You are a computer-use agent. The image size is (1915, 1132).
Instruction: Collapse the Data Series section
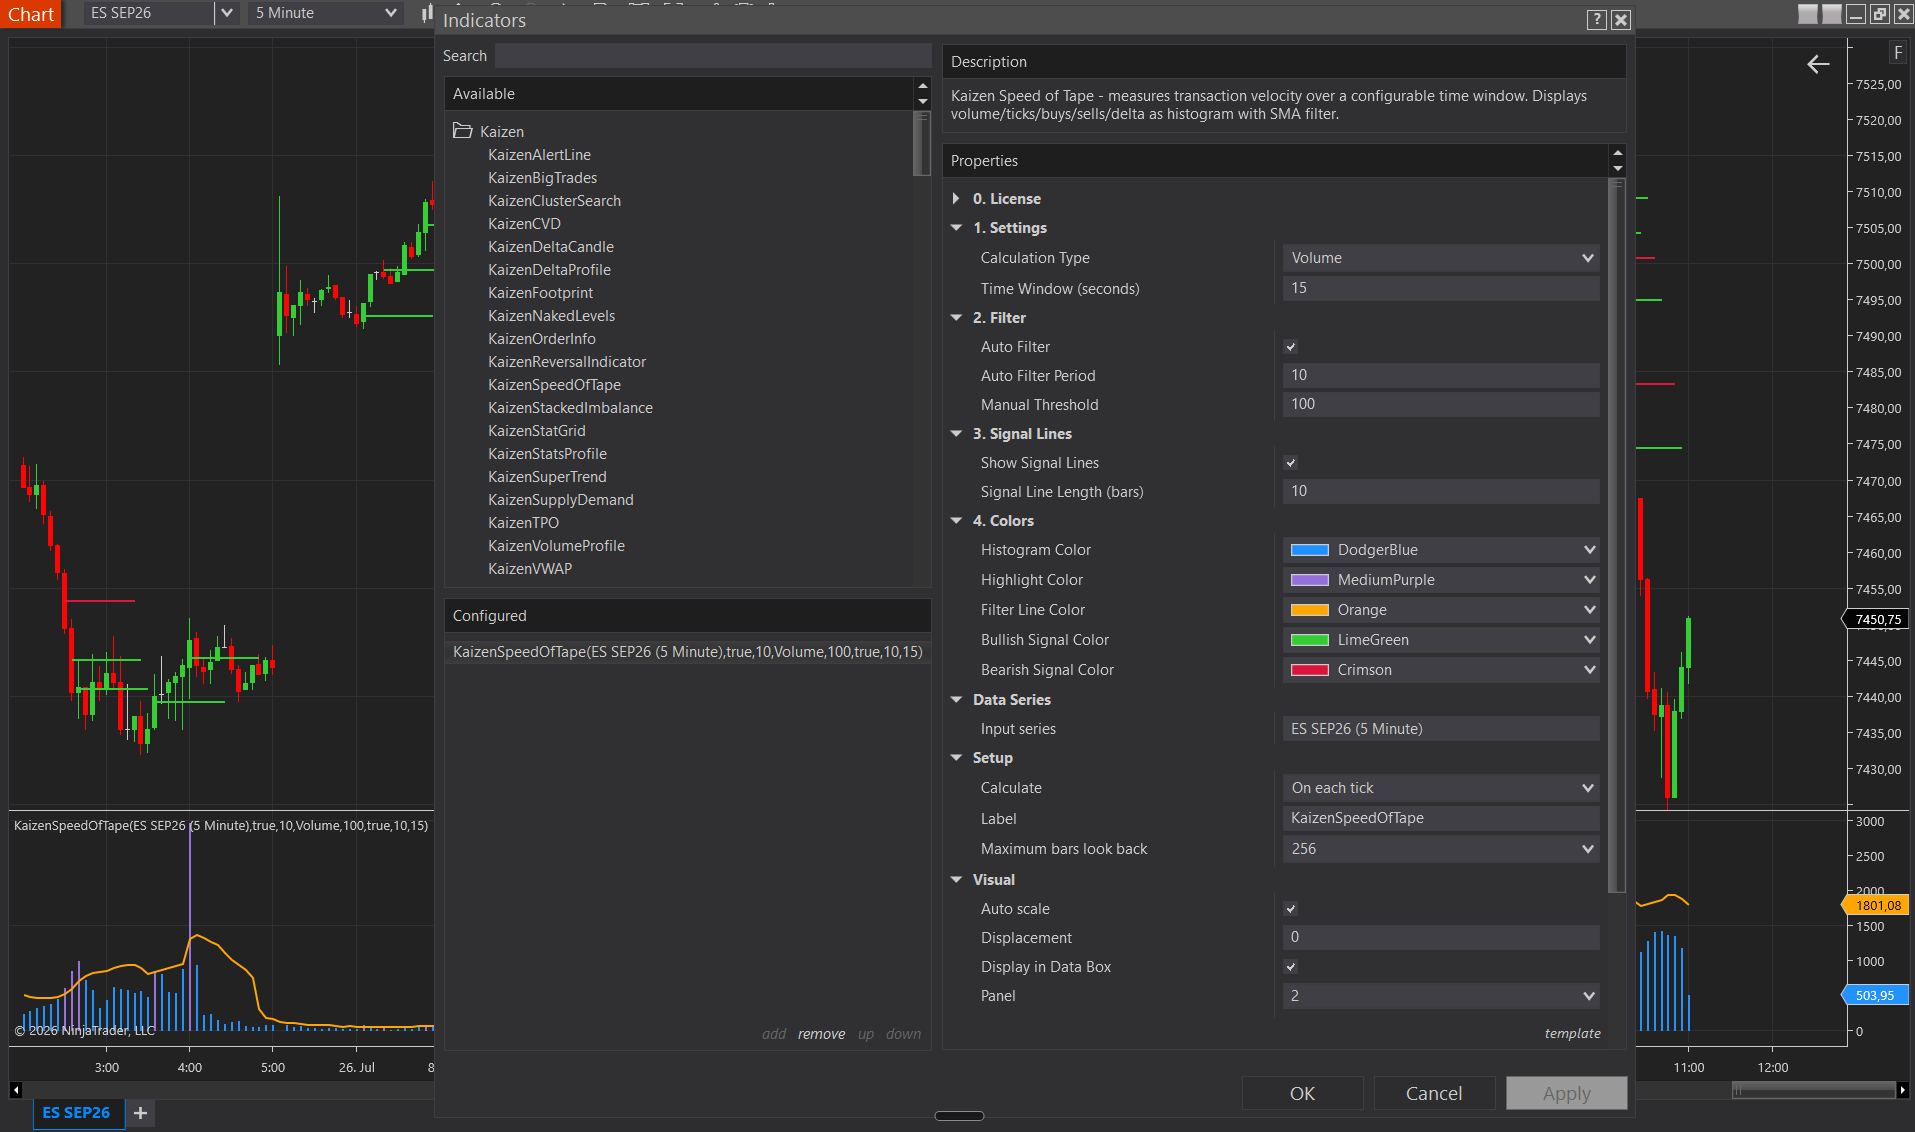click(957, 700)
